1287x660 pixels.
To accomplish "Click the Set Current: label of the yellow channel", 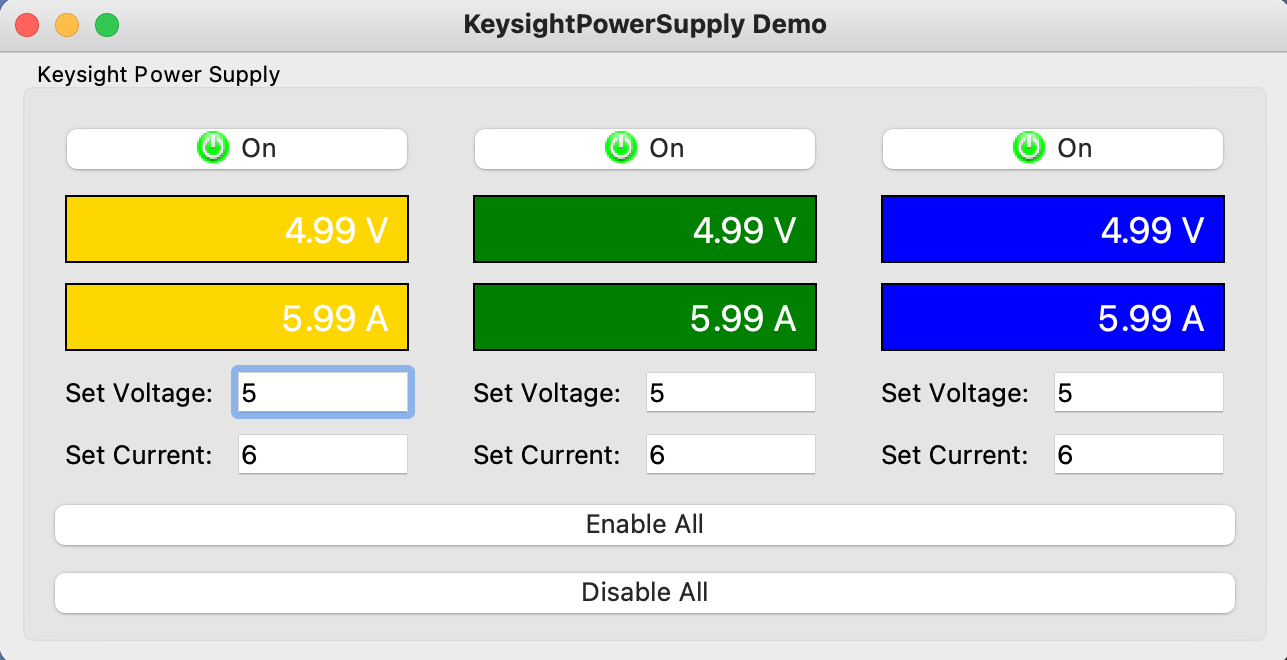I will (139, 455).
